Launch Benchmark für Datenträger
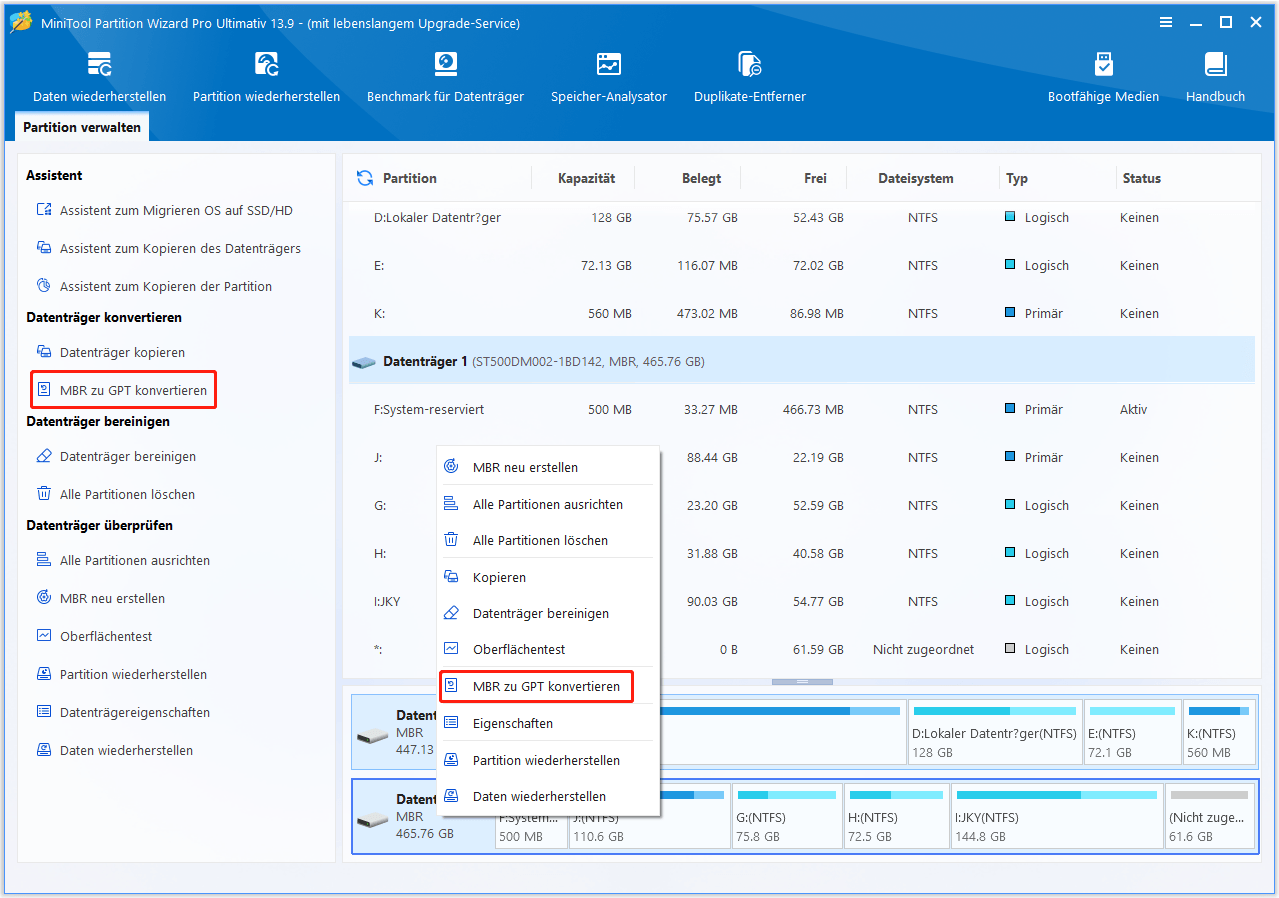1279x898 pixels. (x=445, y=78)
